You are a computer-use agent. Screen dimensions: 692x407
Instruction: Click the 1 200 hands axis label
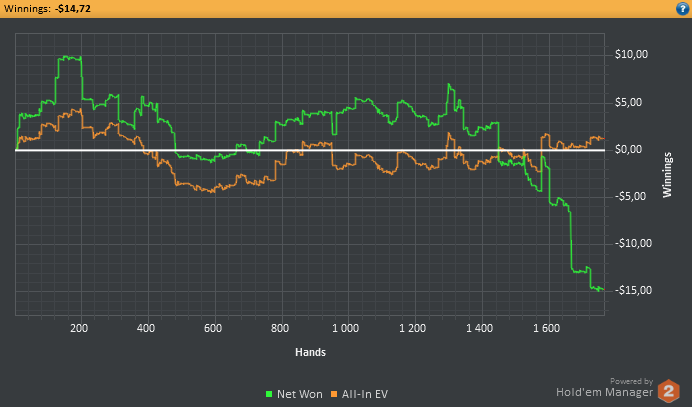(413, 328)
